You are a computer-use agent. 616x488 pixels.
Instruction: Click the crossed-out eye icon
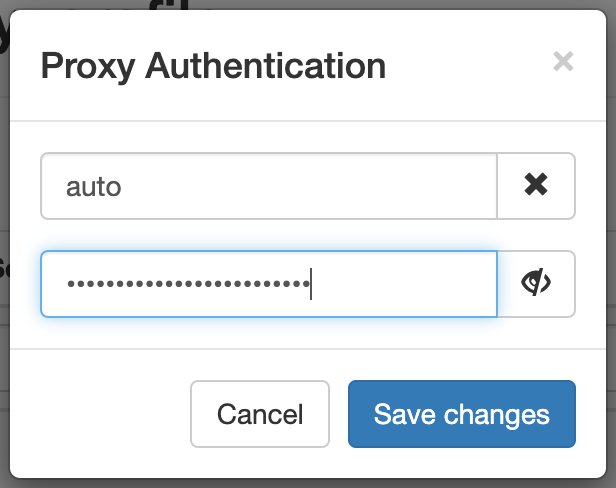tap(536, 284)
